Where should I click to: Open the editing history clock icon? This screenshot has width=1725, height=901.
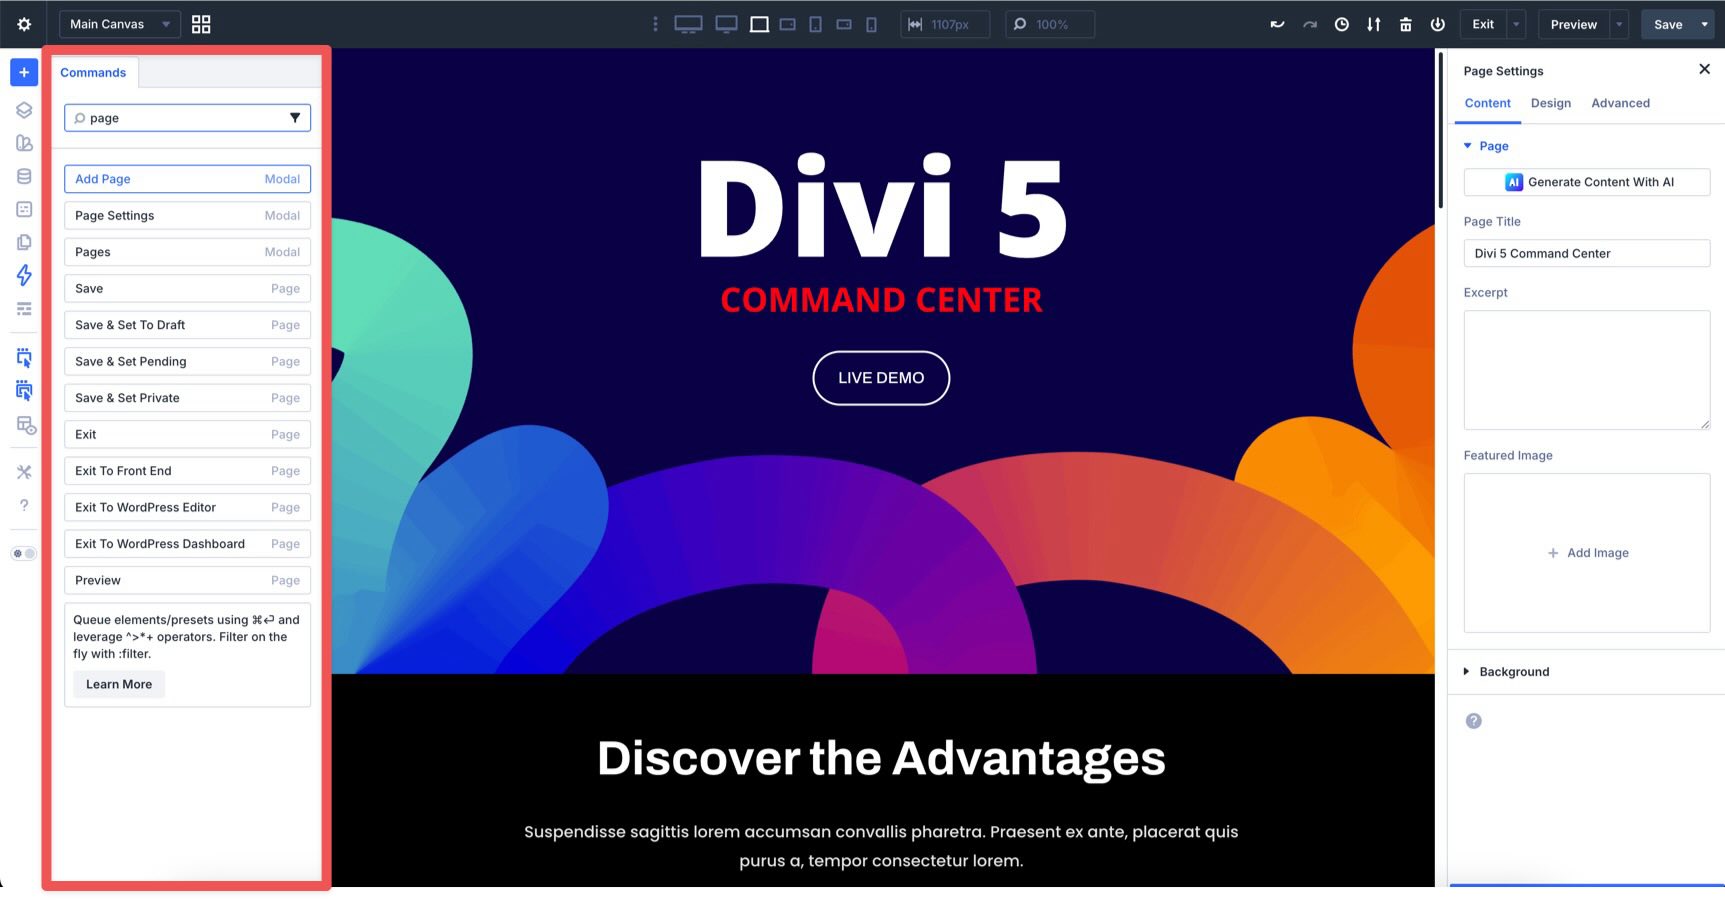1341,24
